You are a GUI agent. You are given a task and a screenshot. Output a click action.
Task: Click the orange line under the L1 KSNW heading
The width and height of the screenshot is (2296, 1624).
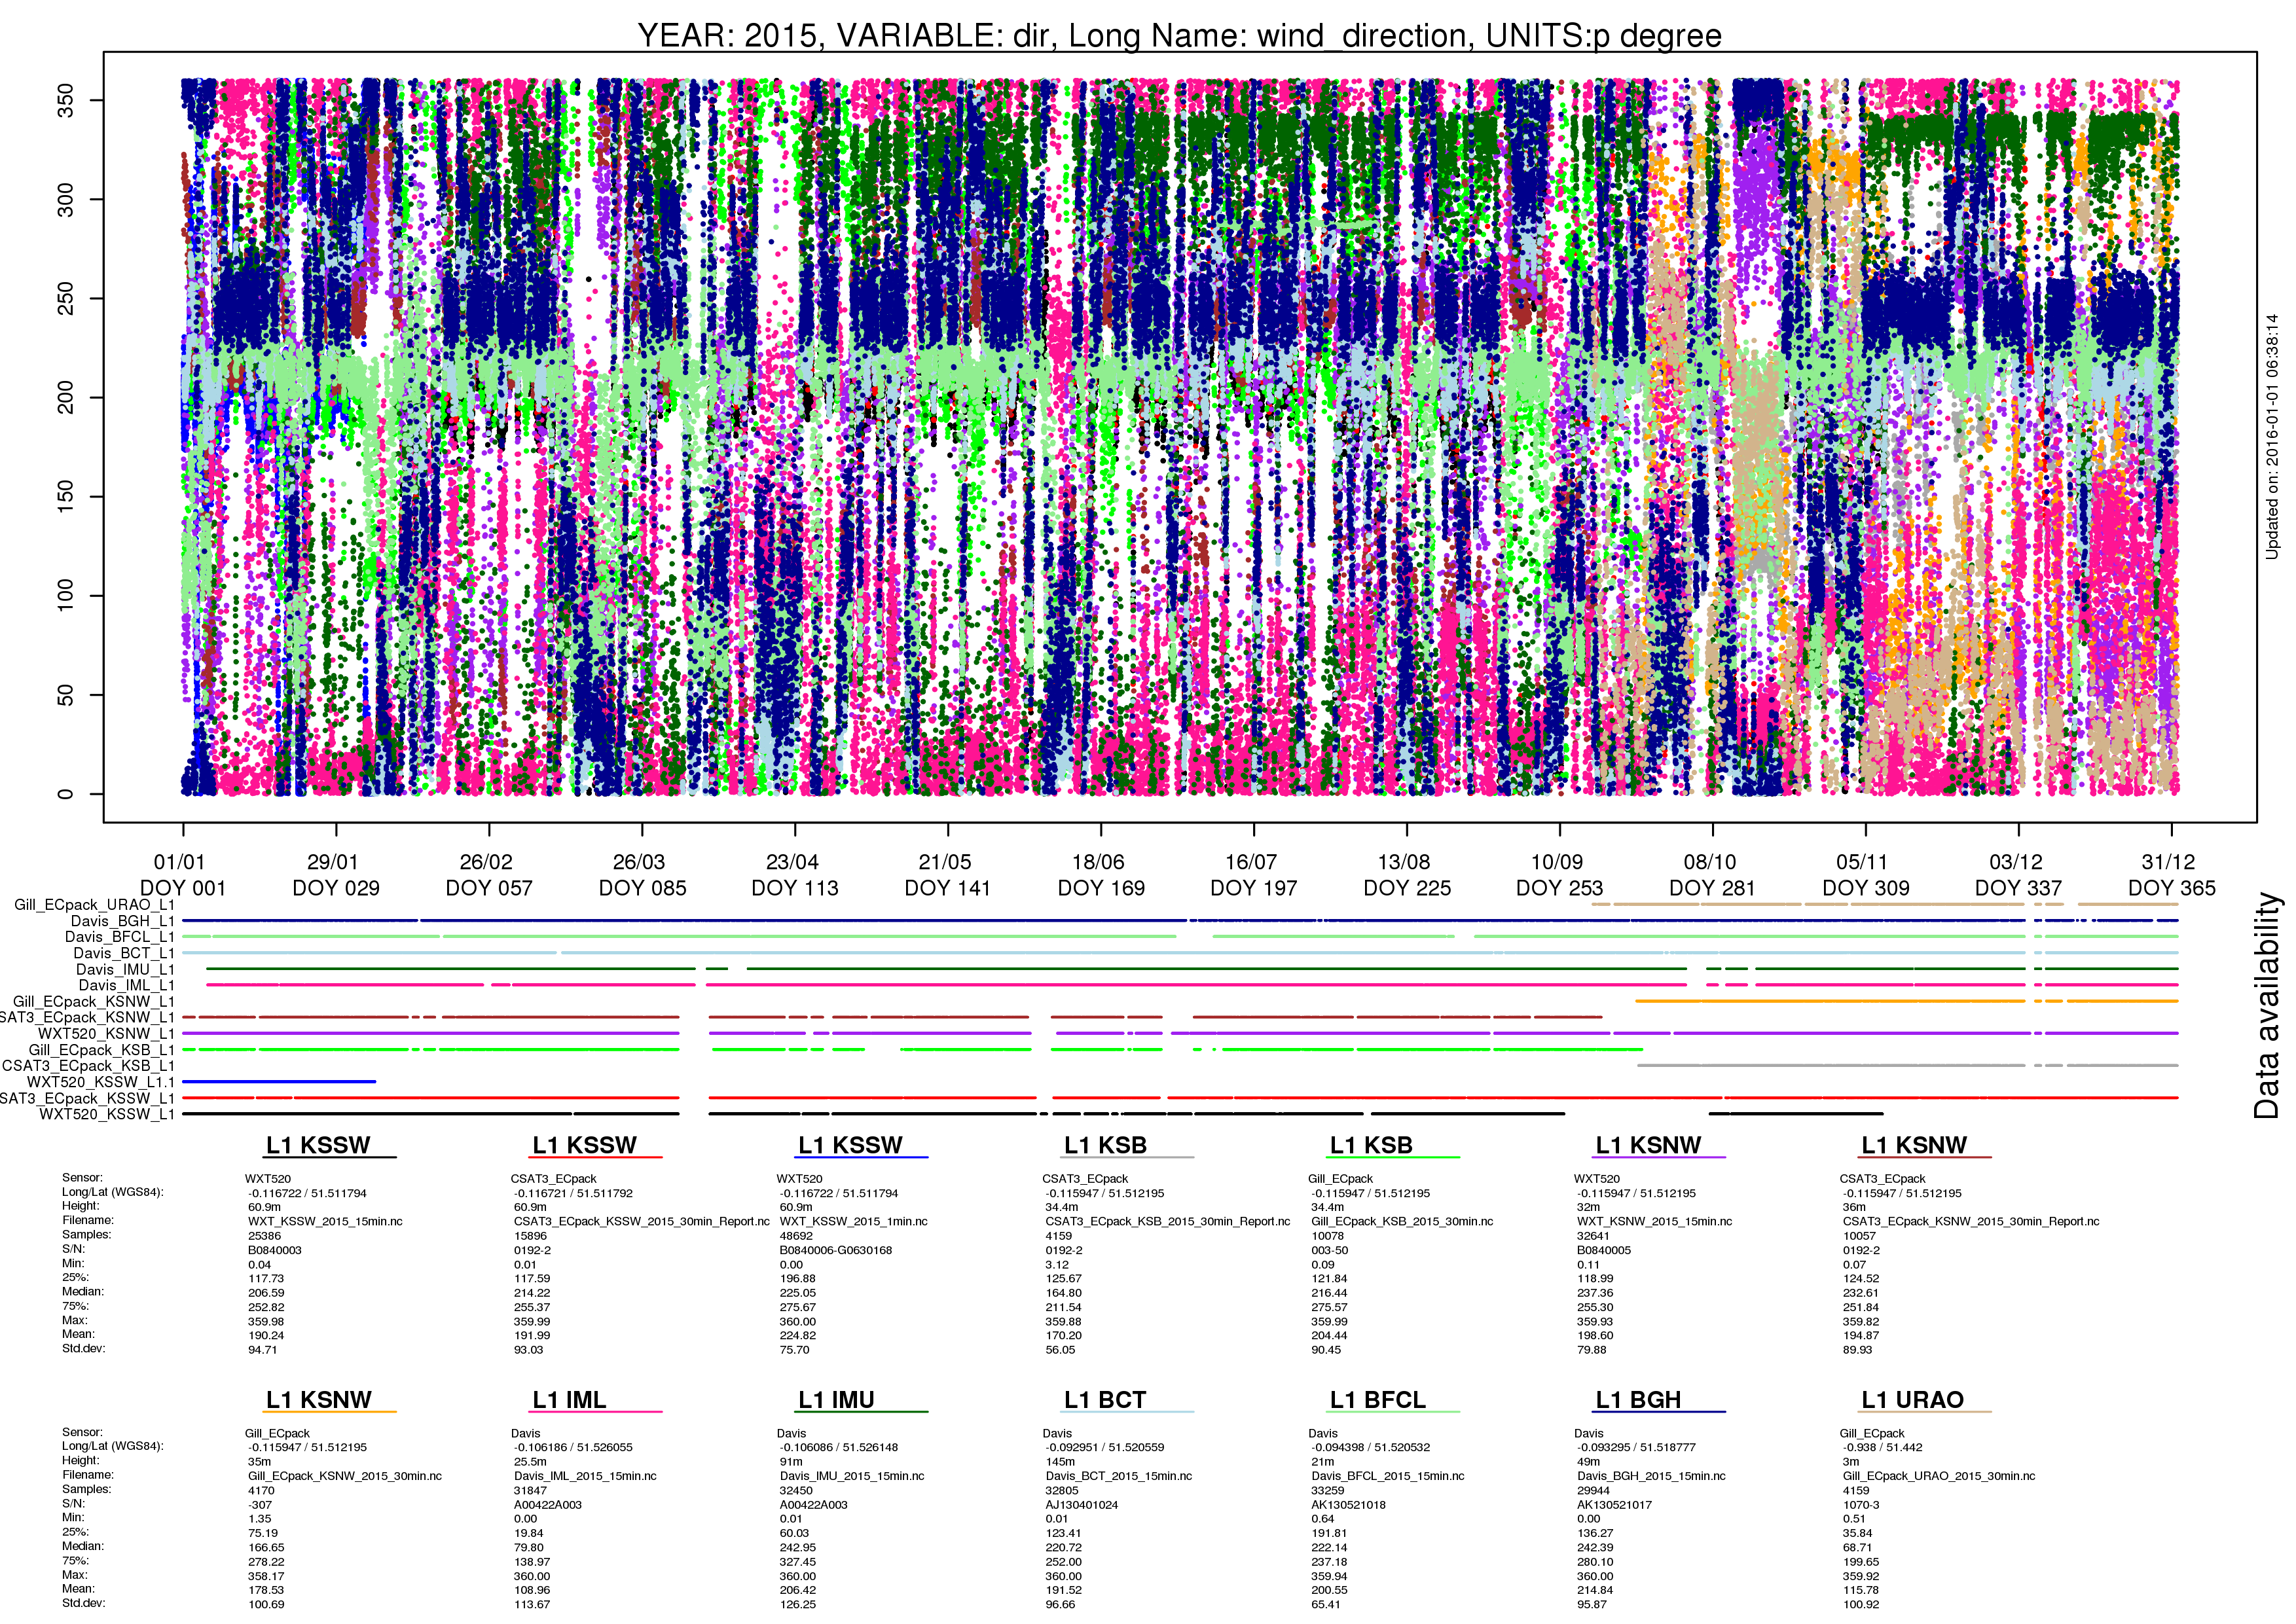pyautogui.click(x=331, y=1412)
